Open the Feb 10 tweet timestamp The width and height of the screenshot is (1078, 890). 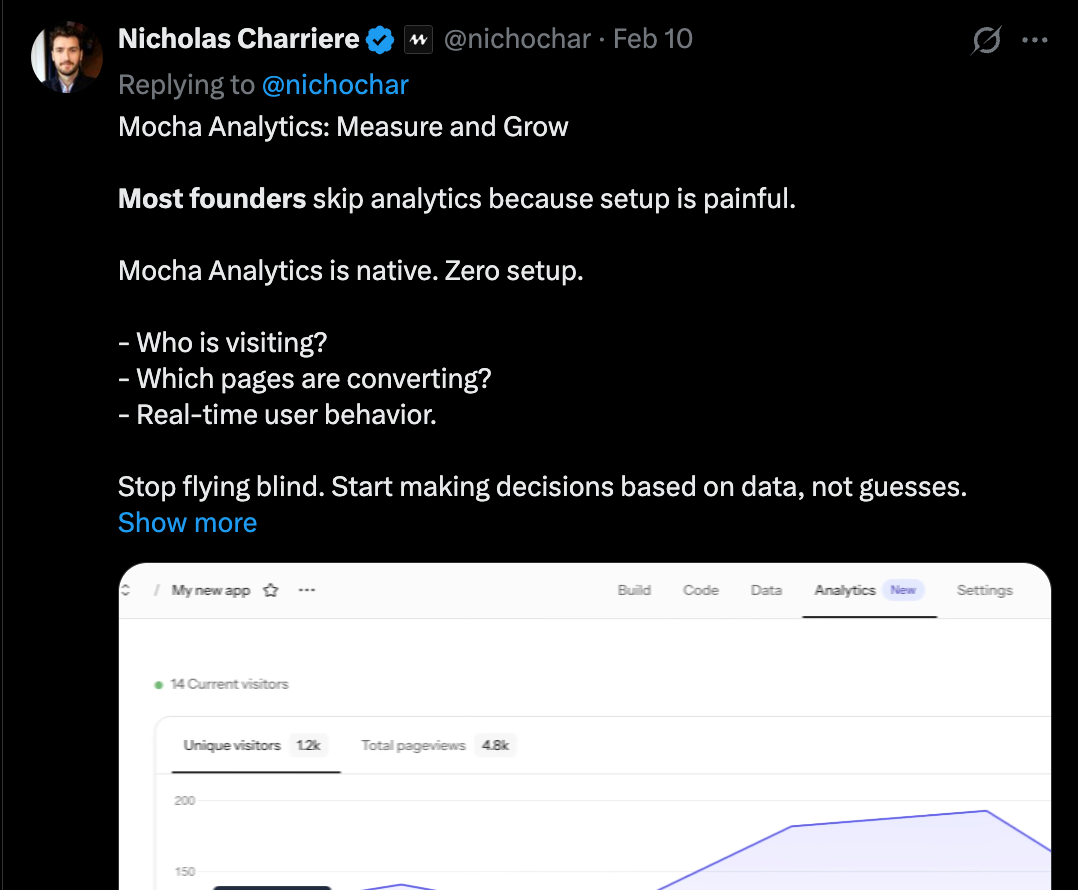coord(653,40)
